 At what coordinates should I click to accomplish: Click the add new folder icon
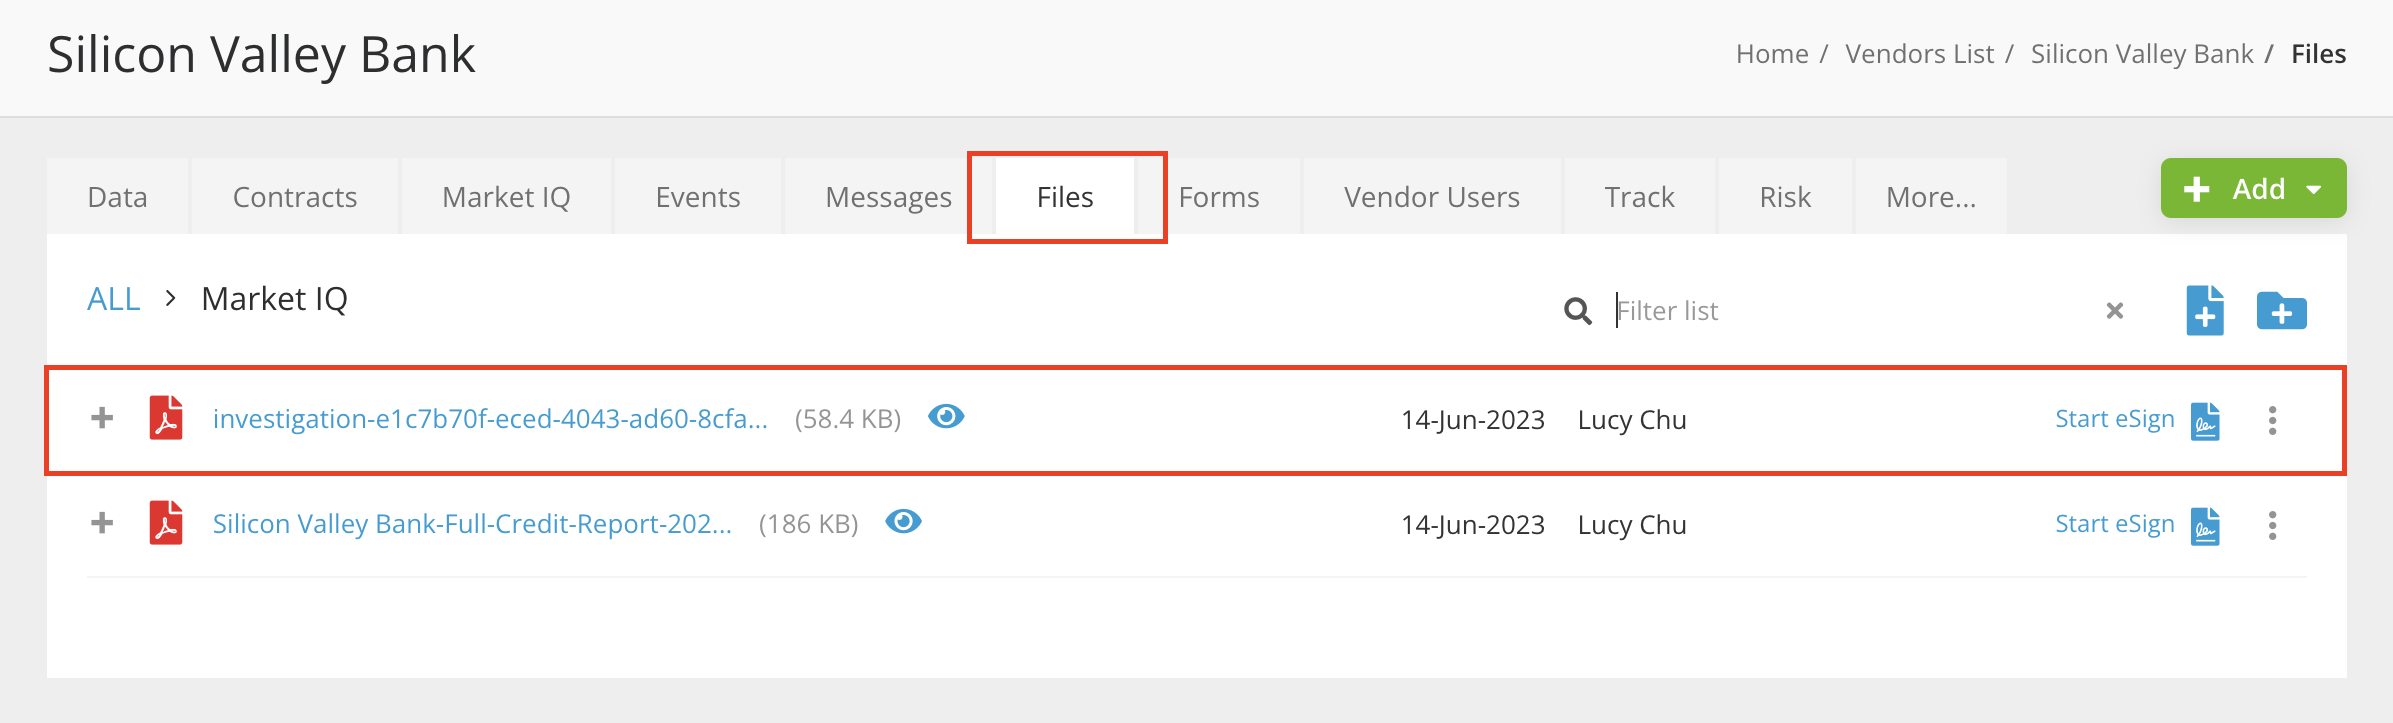2281,311
